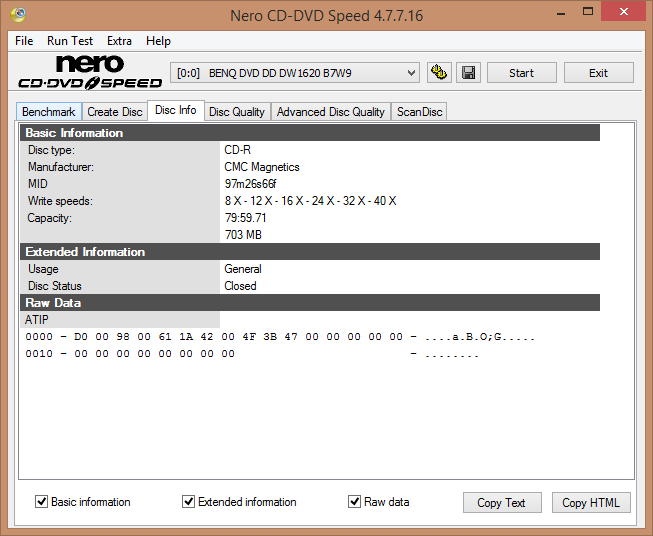Click the raw data row starting 0000

(280, 337)
